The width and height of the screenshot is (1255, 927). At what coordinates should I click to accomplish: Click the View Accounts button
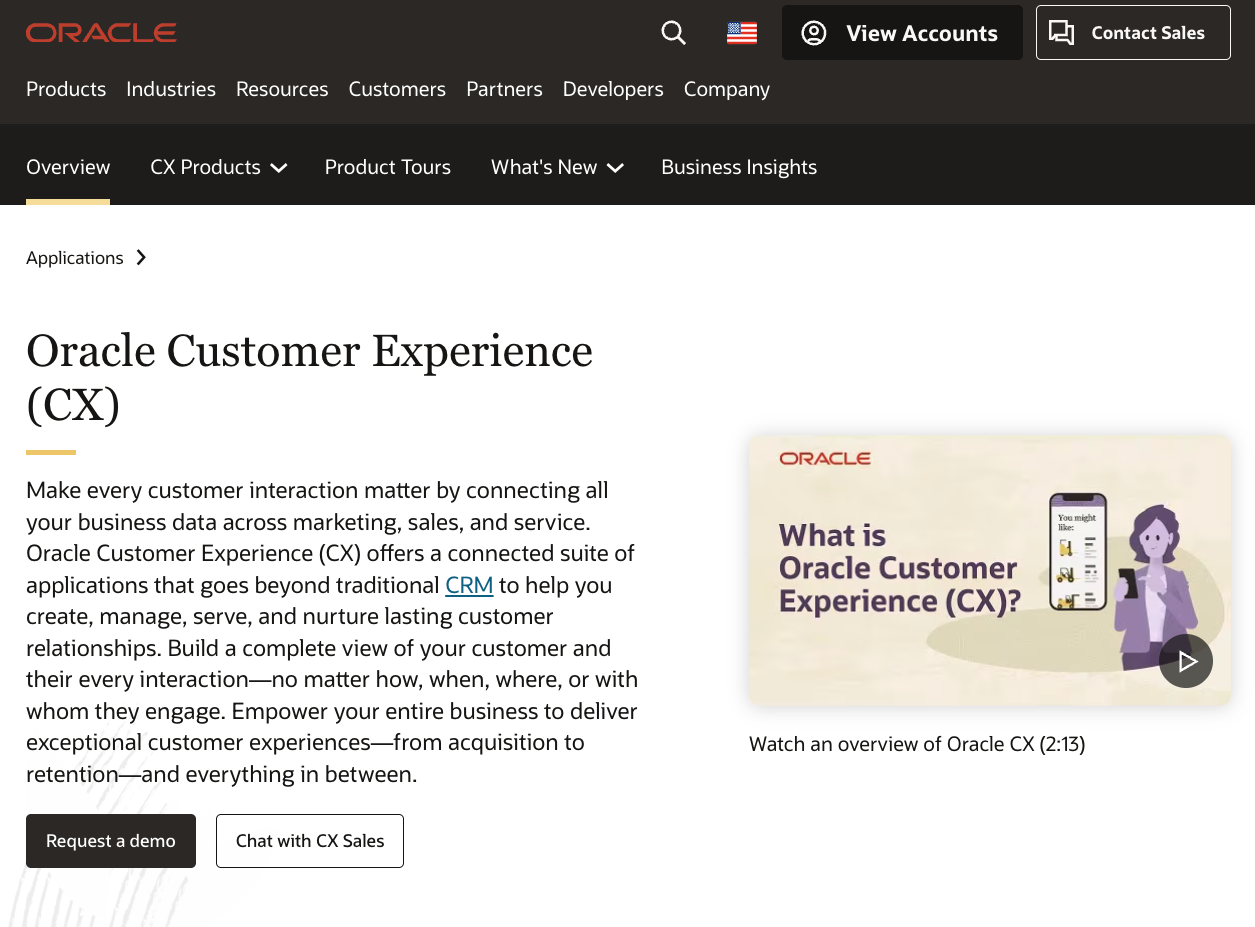(902, 33)
